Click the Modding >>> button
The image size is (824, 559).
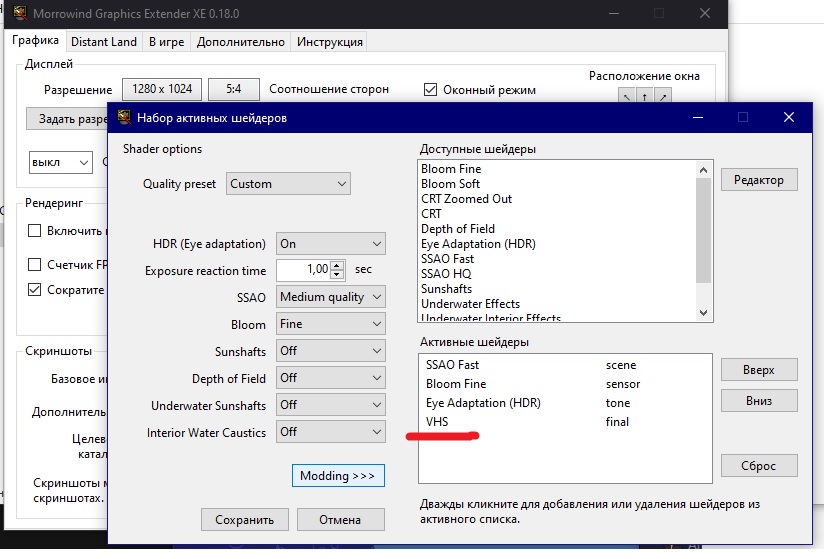[338, 475]
